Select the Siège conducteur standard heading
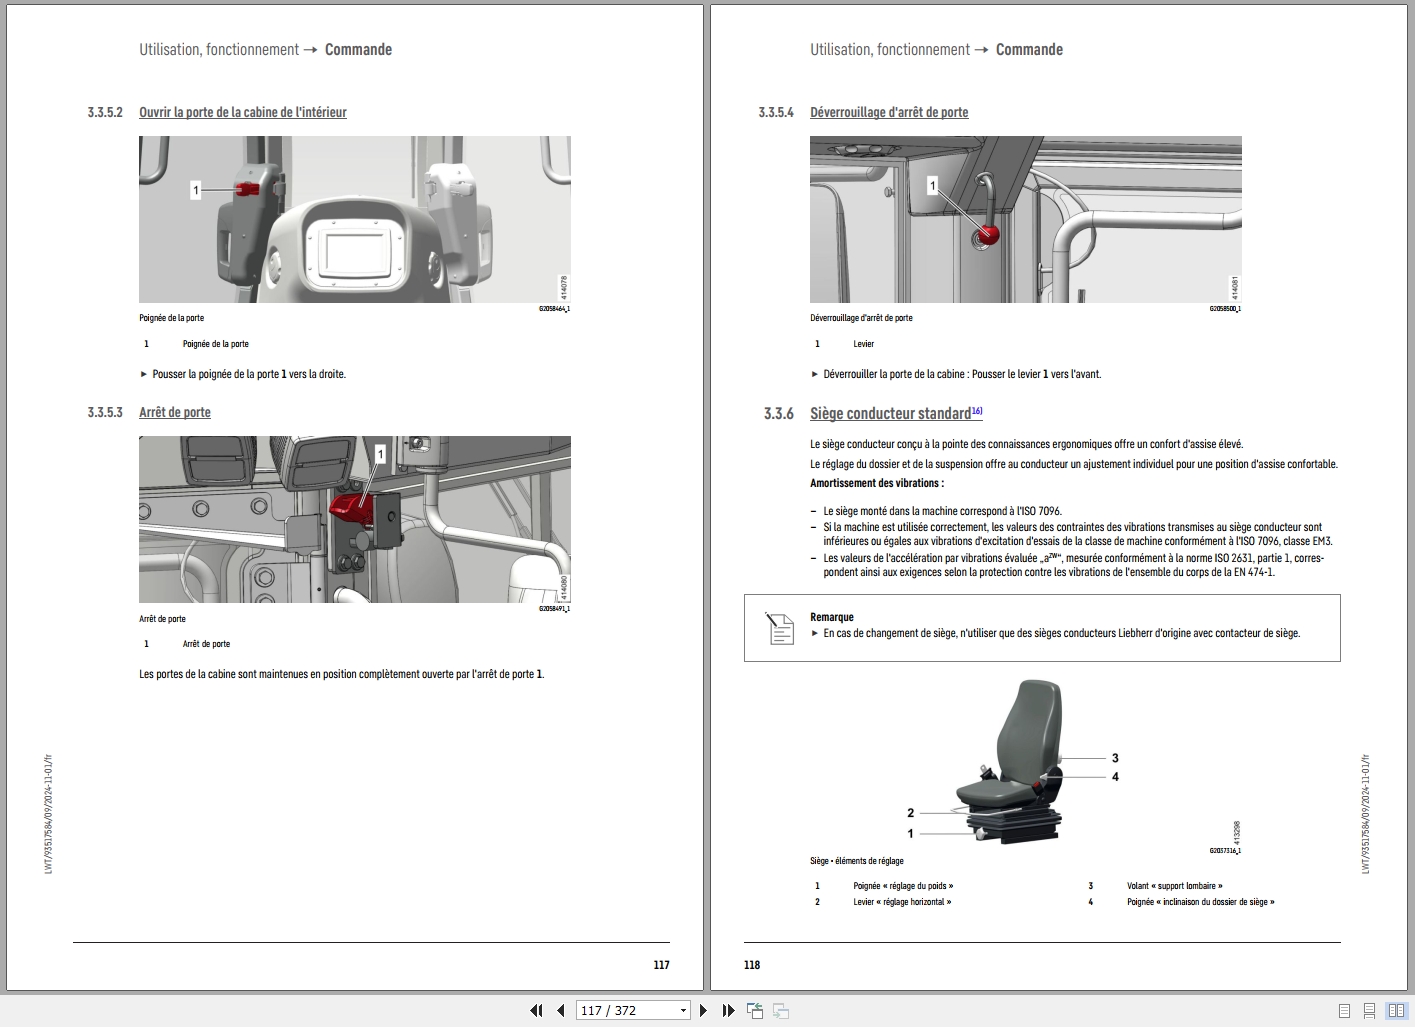The width and height of the screenshot is (1415, 1027). click(x=890, y=413)
